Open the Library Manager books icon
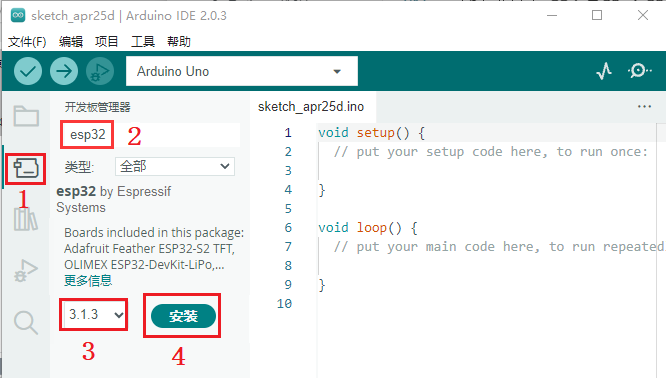This screenshot has width=666, height=378. pyautogui.click(x=26, y=219)
